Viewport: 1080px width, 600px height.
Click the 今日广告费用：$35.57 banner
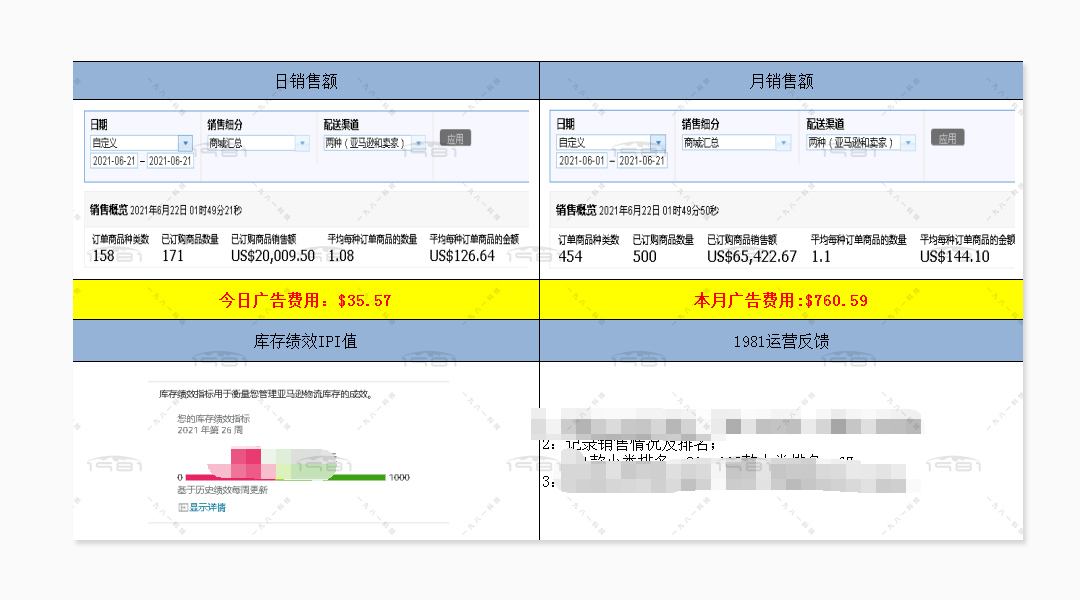[306, 300]
